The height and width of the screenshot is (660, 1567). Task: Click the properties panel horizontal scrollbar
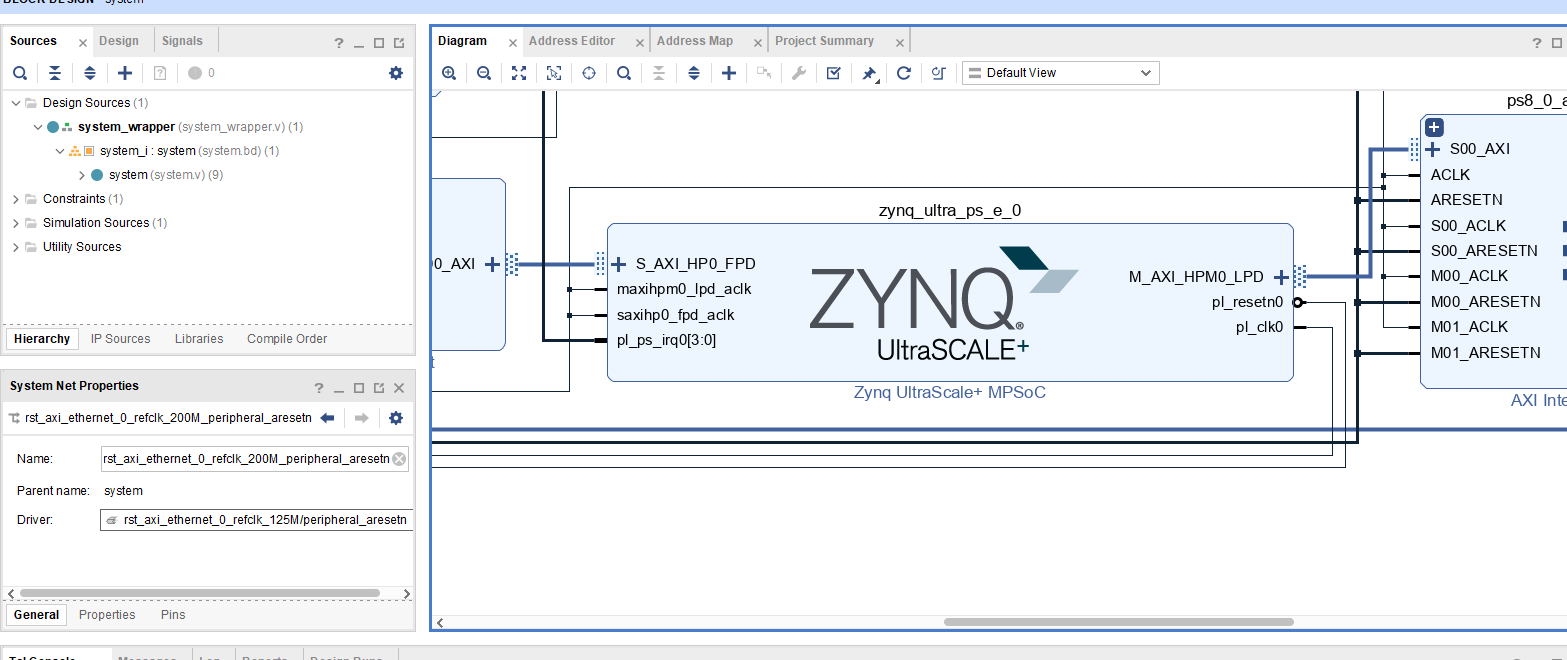point(200,593)
